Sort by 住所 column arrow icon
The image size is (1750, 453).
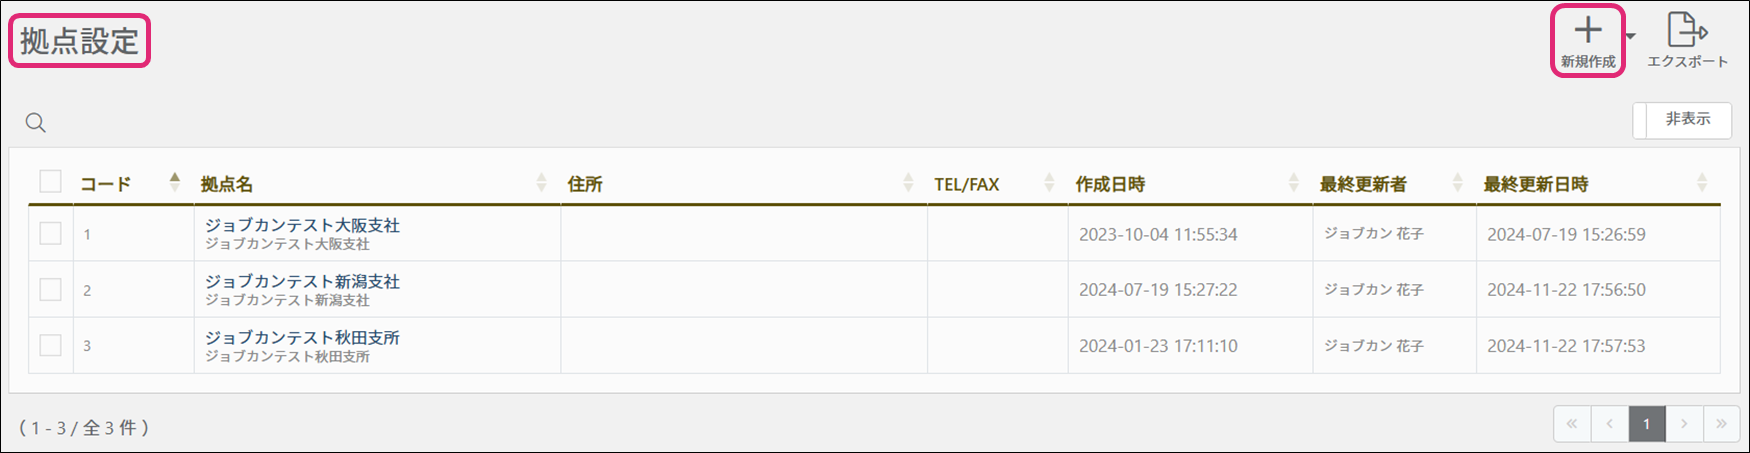908,182
